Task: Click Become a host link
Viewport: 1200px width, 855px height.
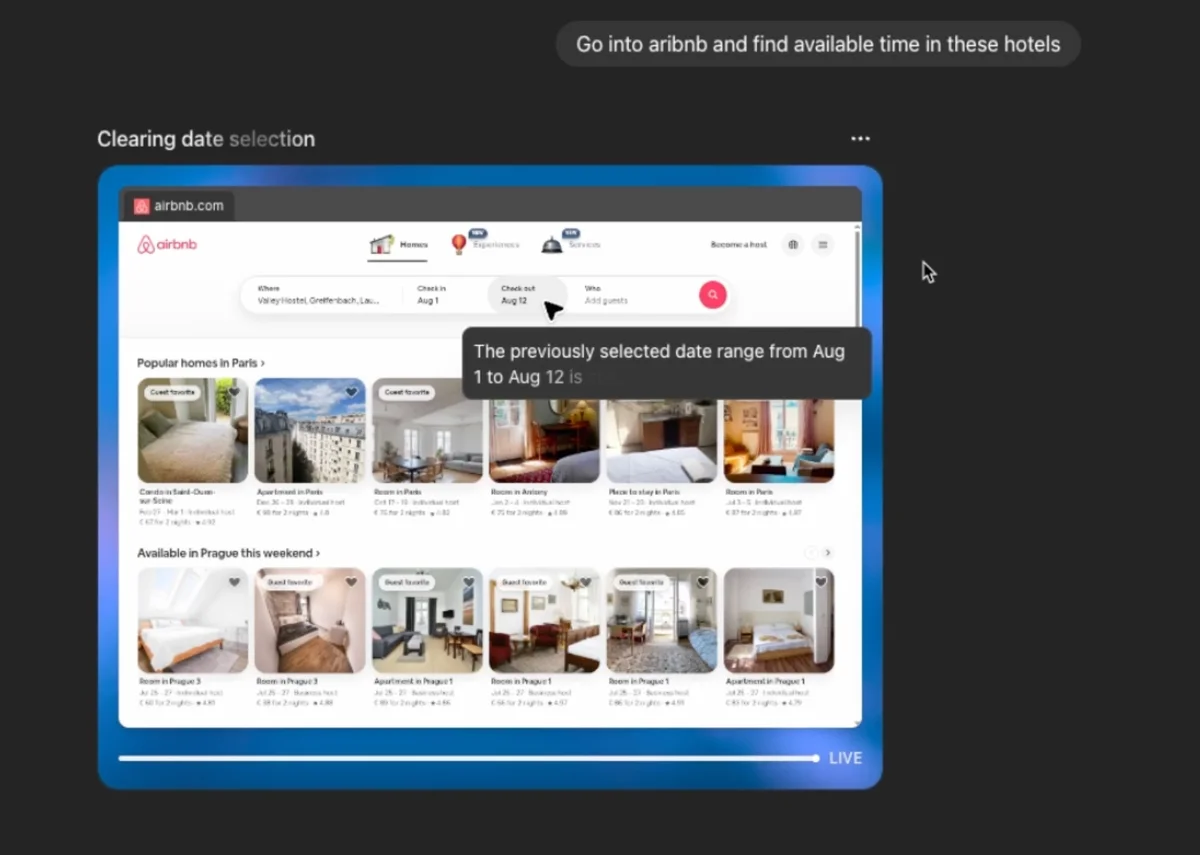Action: click(x=739, y=245)
